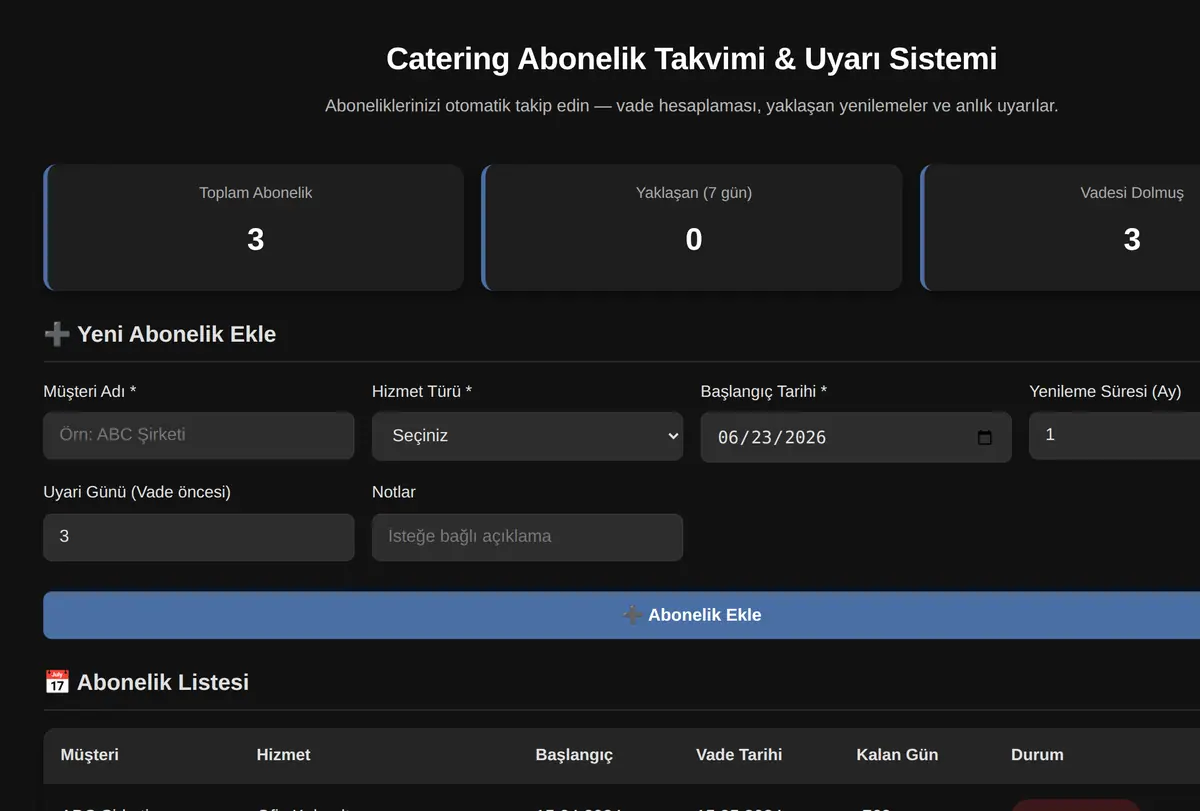Open the Hizmet Türü dropdown
The height and width of the screenshot is (811, 1200).
527,436
